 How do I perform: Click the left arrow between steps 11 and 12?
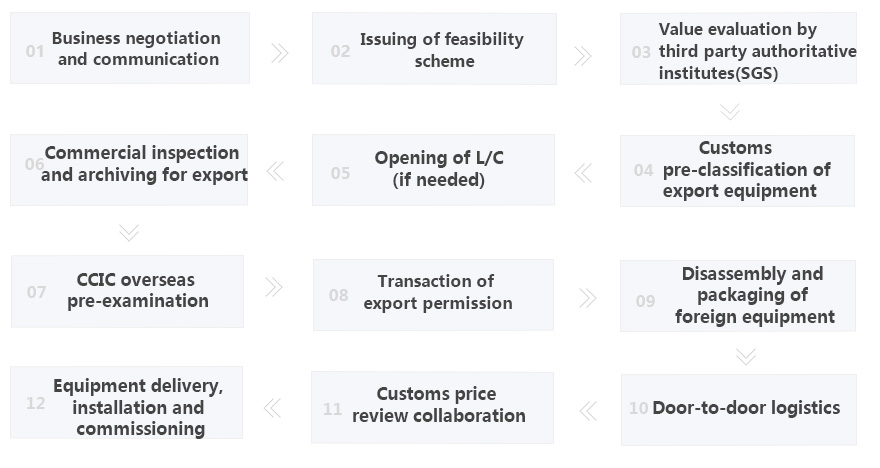pyautogui.click(x=271, y=407)
